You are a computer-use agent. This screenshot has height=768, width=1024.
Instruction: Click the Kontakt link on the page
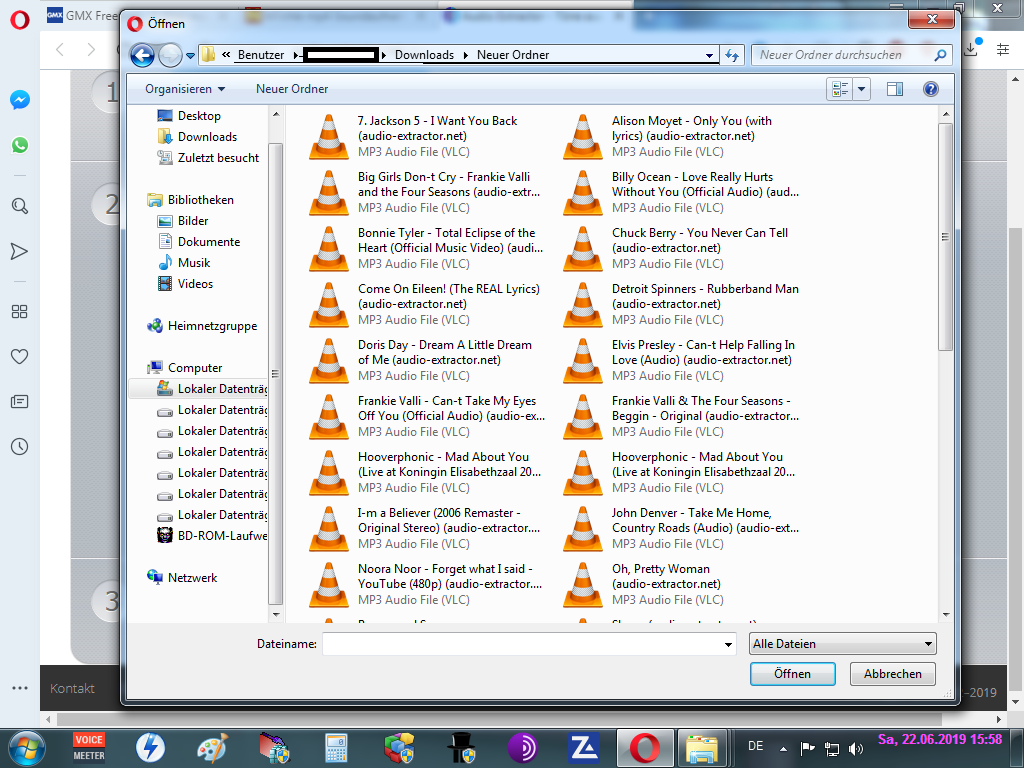(72, 688)
